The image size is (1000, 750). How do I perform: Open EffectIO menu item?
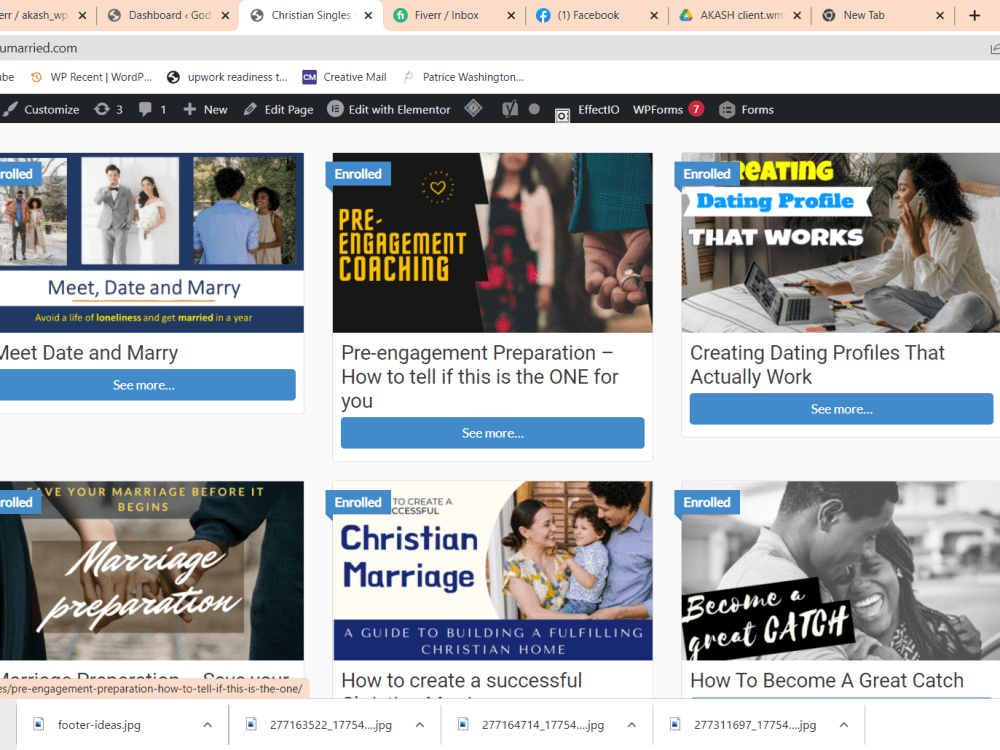[598, 110]
